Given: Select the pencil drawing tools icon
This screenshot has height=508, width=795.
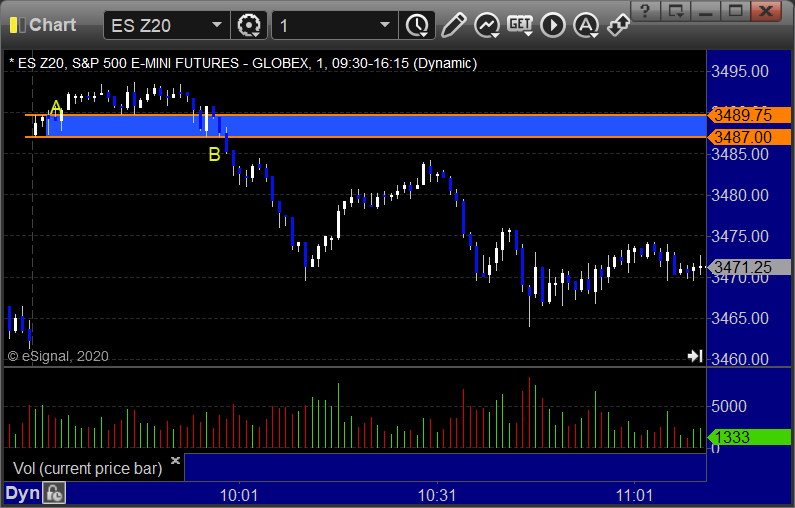Looking at the screenshot, I should pos(453,25).
